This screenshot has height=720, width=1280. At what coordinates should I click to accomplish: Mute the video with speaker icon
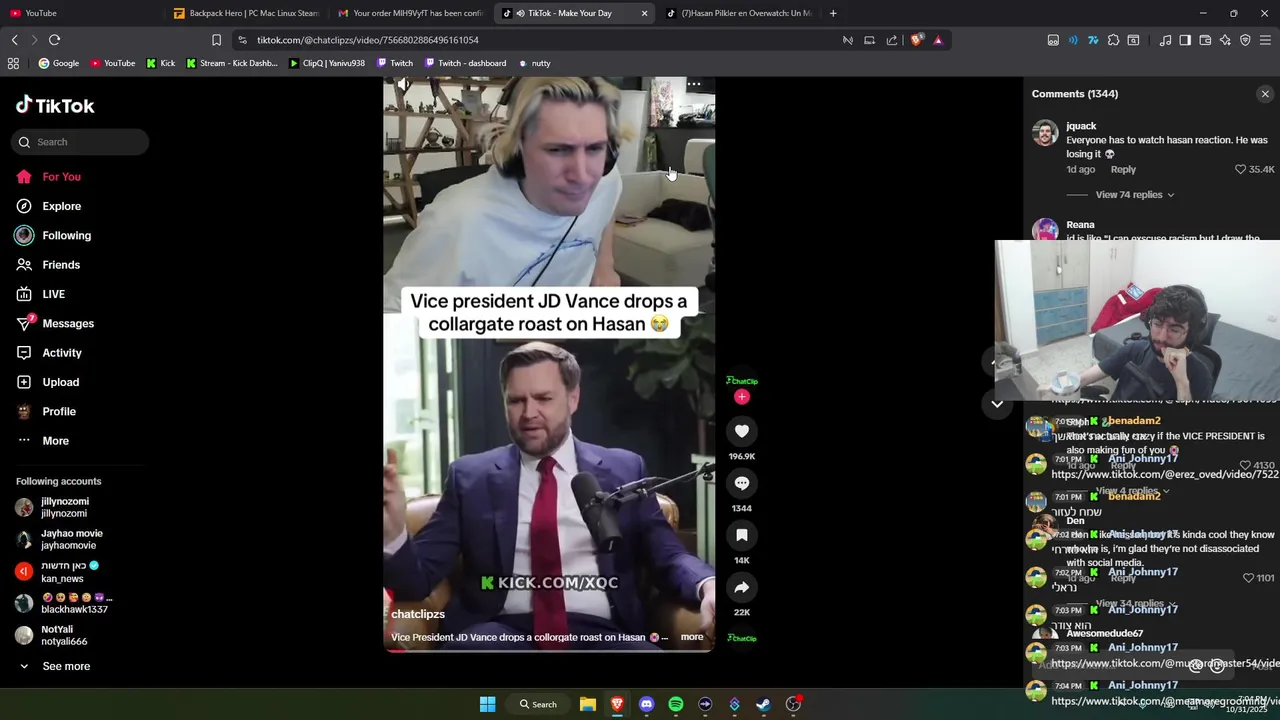pos(402,86)
